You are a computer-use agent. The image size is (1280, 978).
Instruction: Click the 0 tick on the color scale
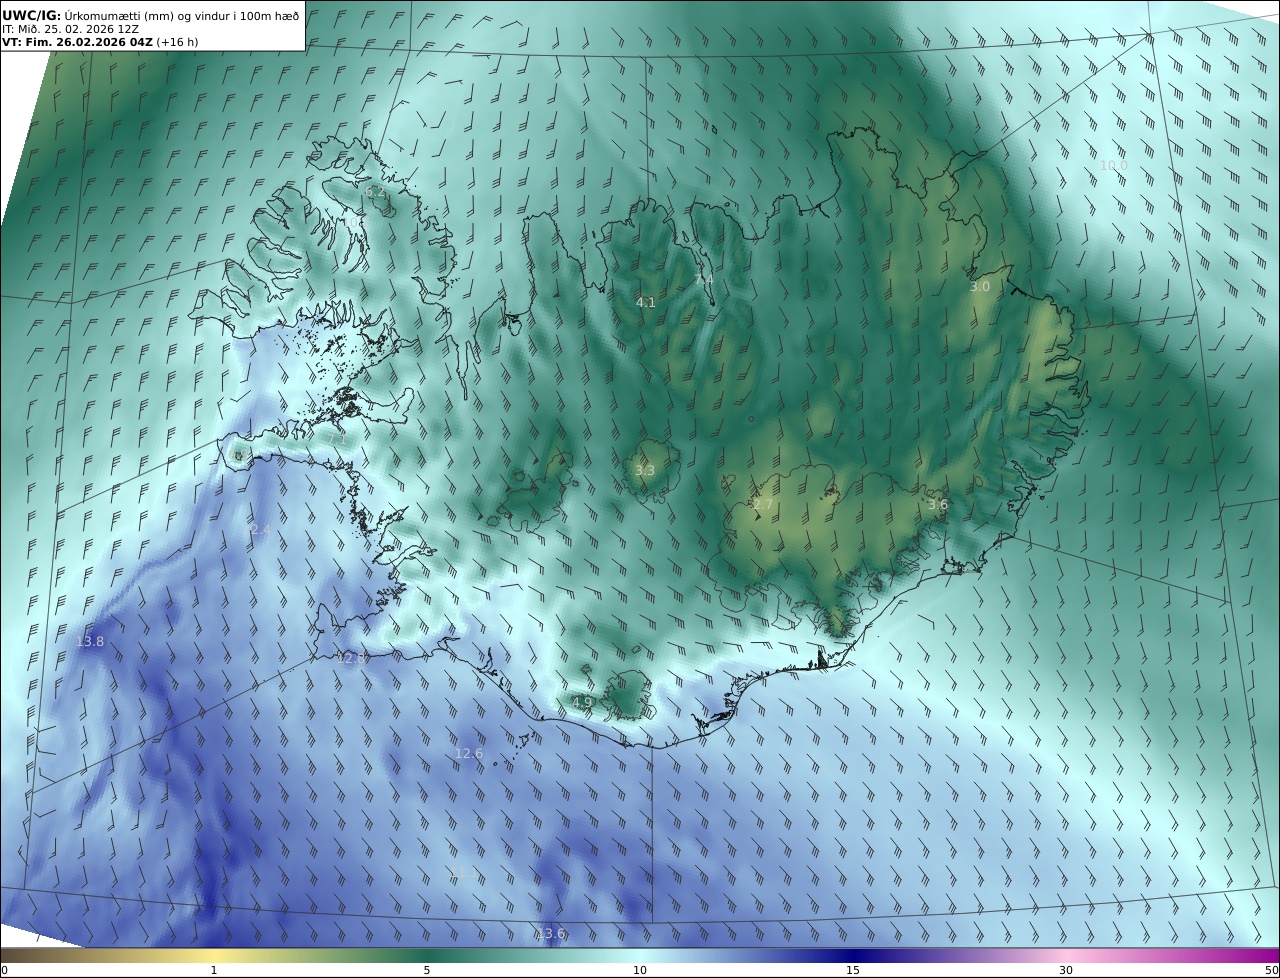[x=4, y=970]
